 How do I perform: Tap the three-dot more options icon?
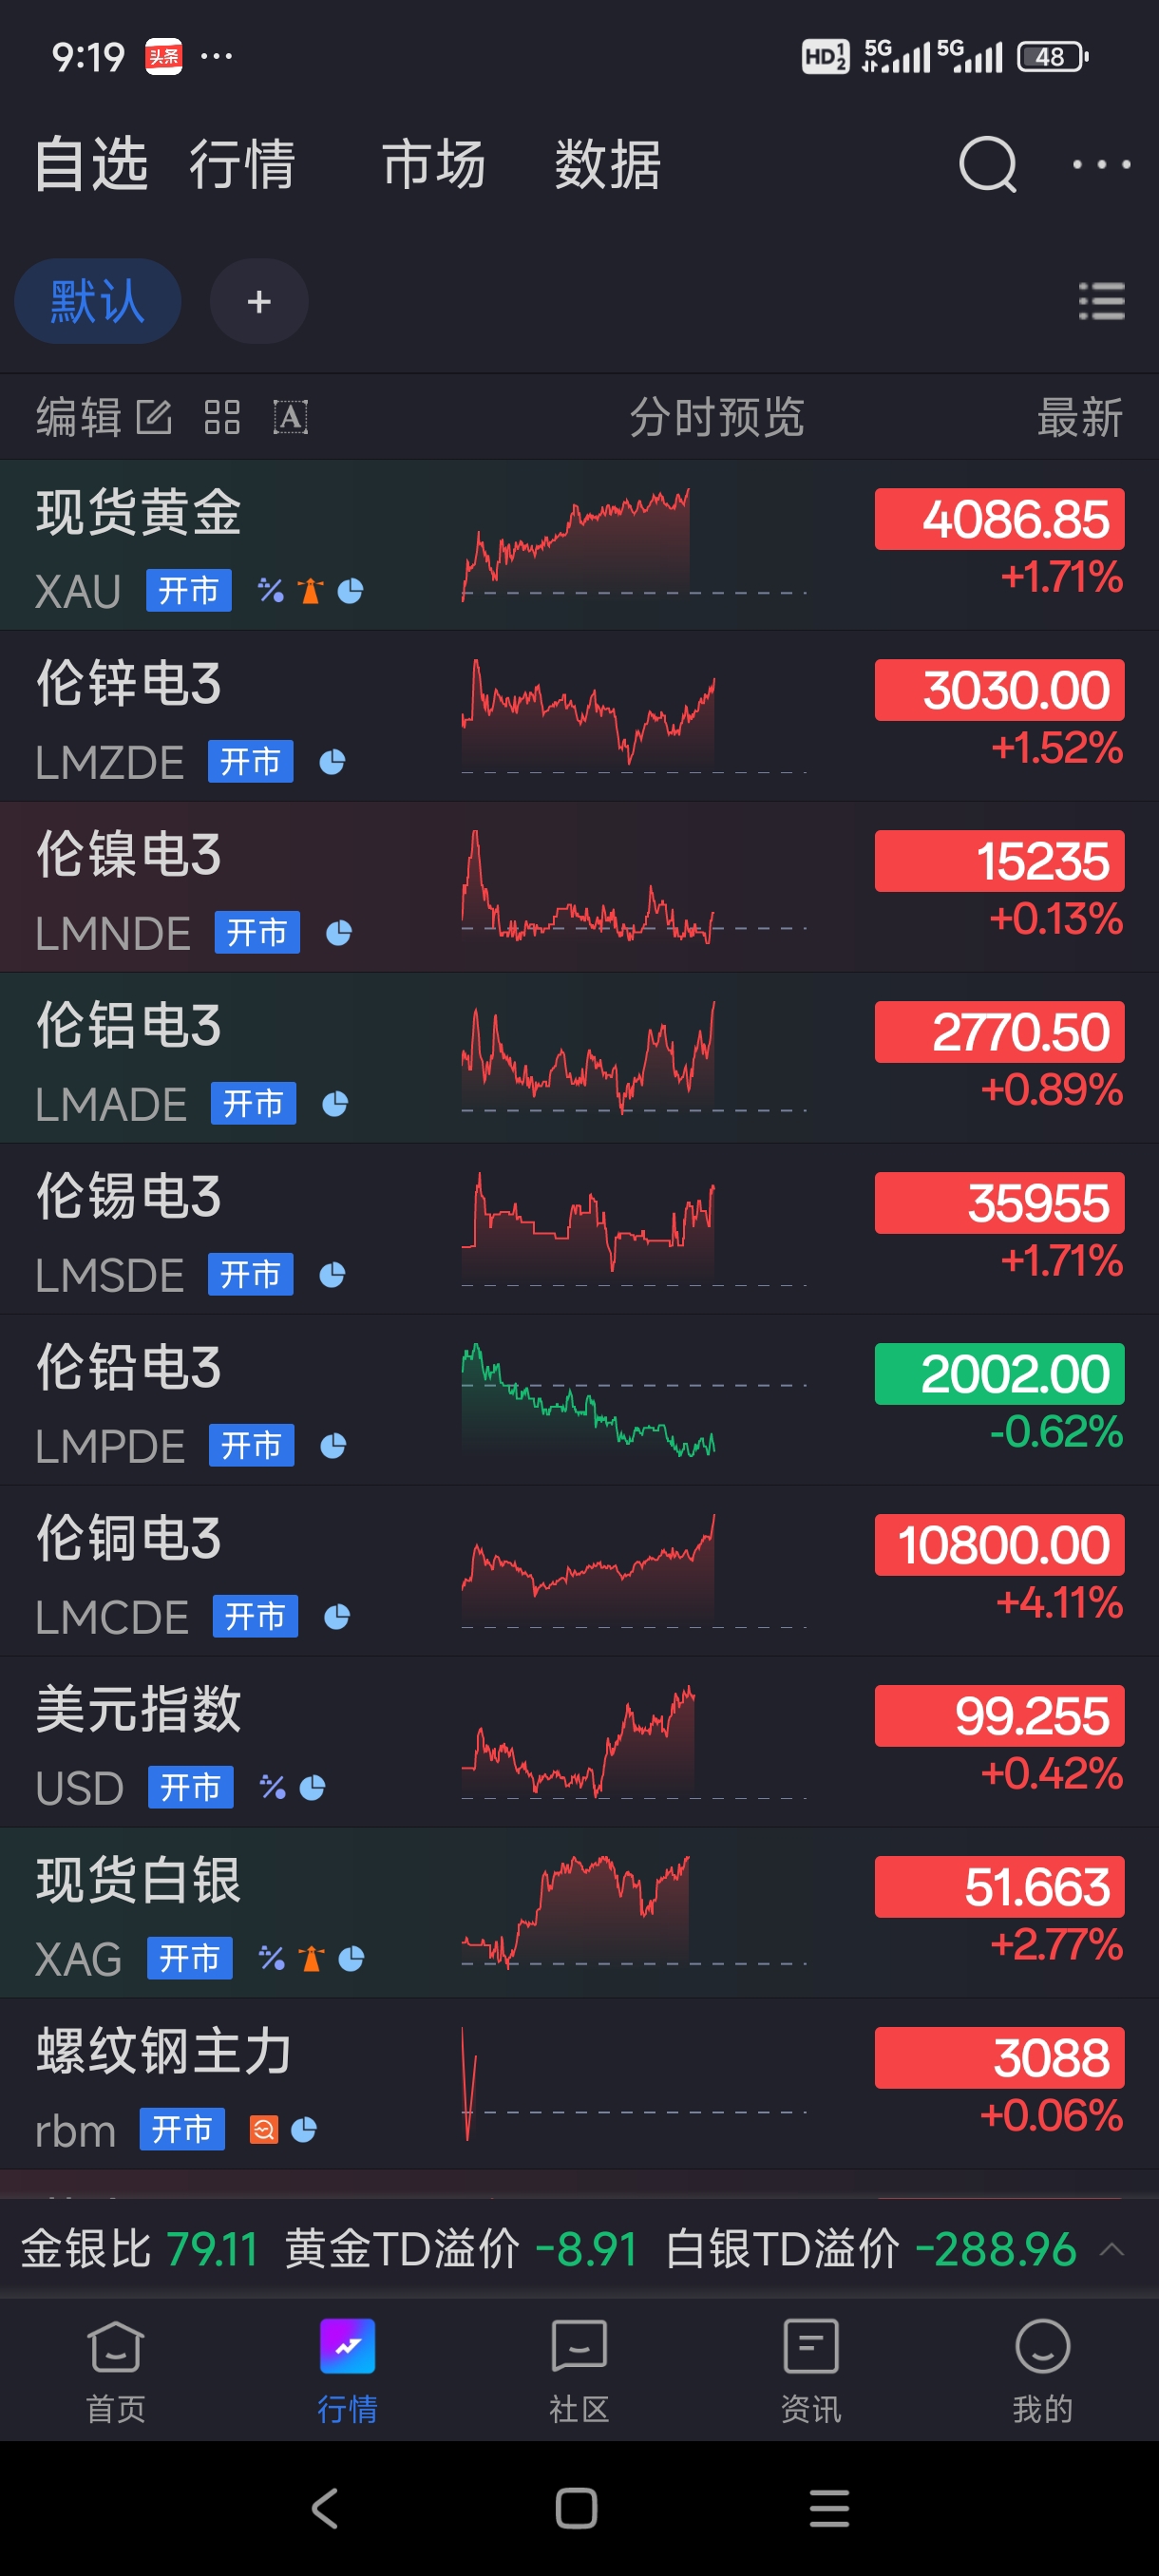[1101, 164]
